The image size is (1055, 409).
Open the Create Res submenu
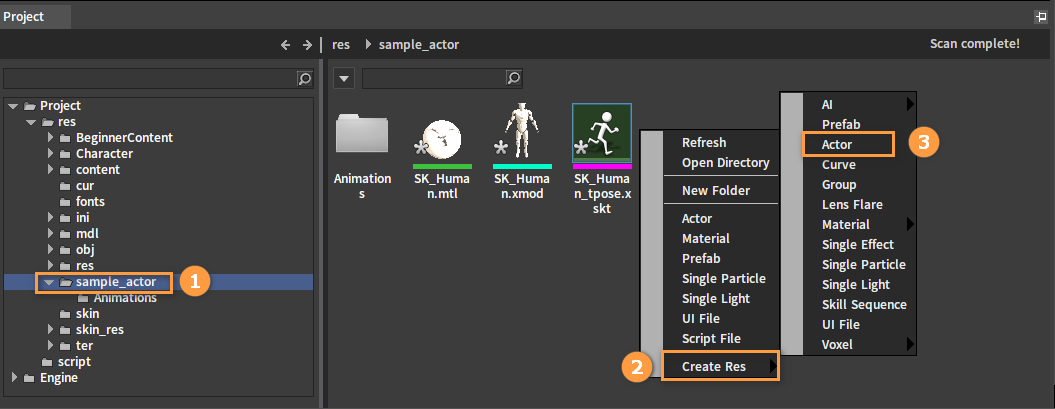[721, 367]
